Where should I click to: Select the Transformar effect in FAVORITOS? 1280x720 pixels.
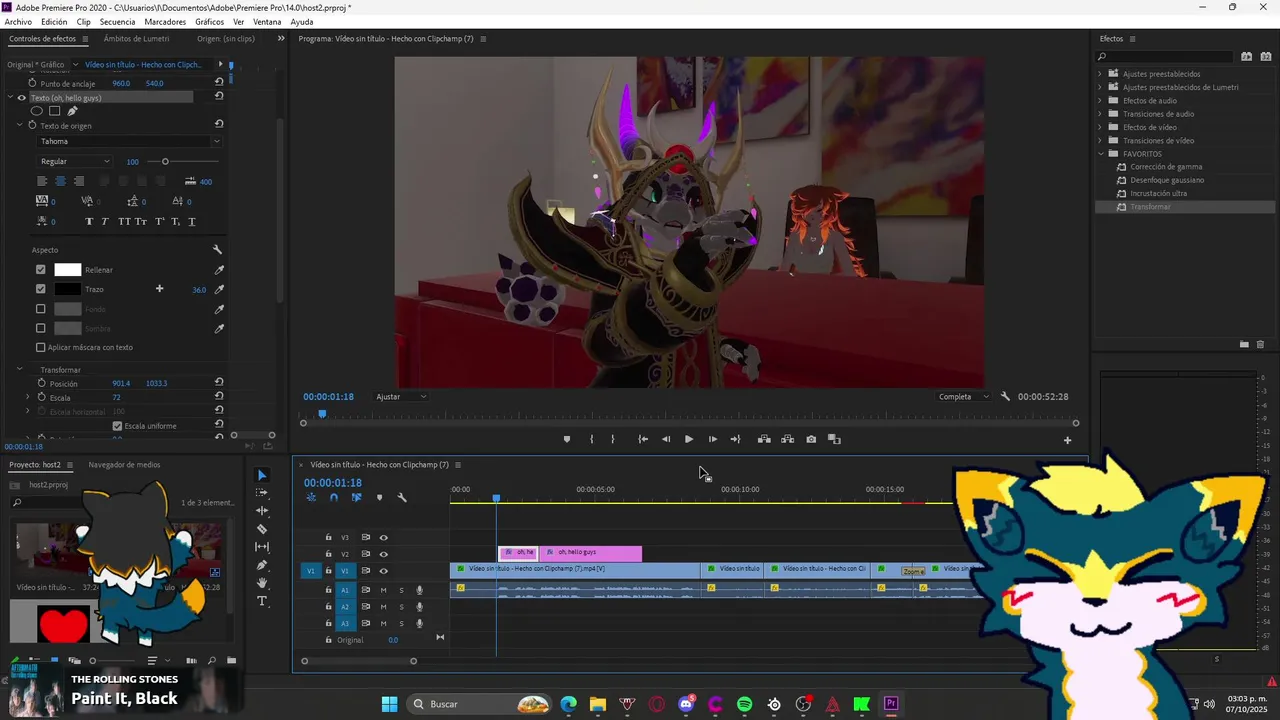pyautogui.click(x=1150, y=207)
